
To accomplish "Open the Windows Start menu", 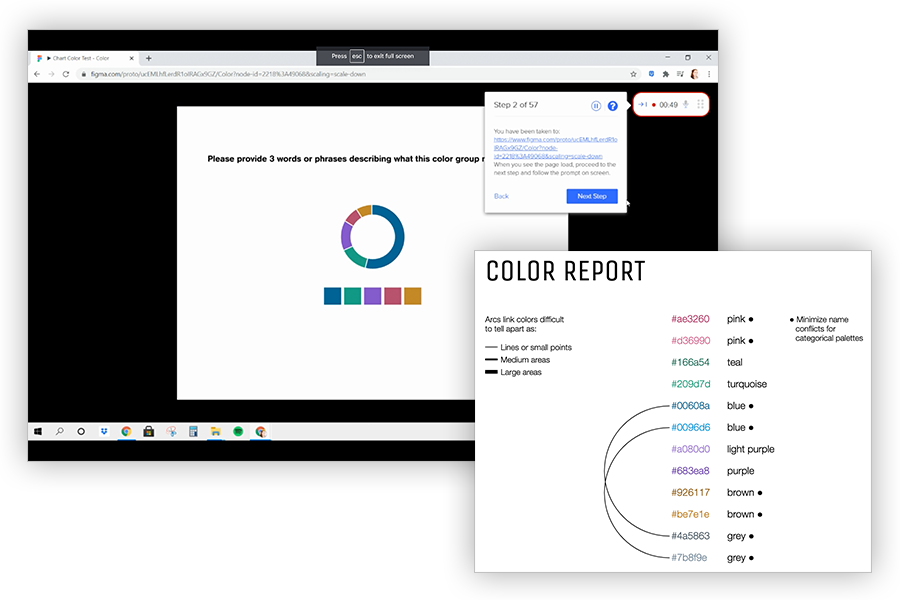I will [38, 431].
